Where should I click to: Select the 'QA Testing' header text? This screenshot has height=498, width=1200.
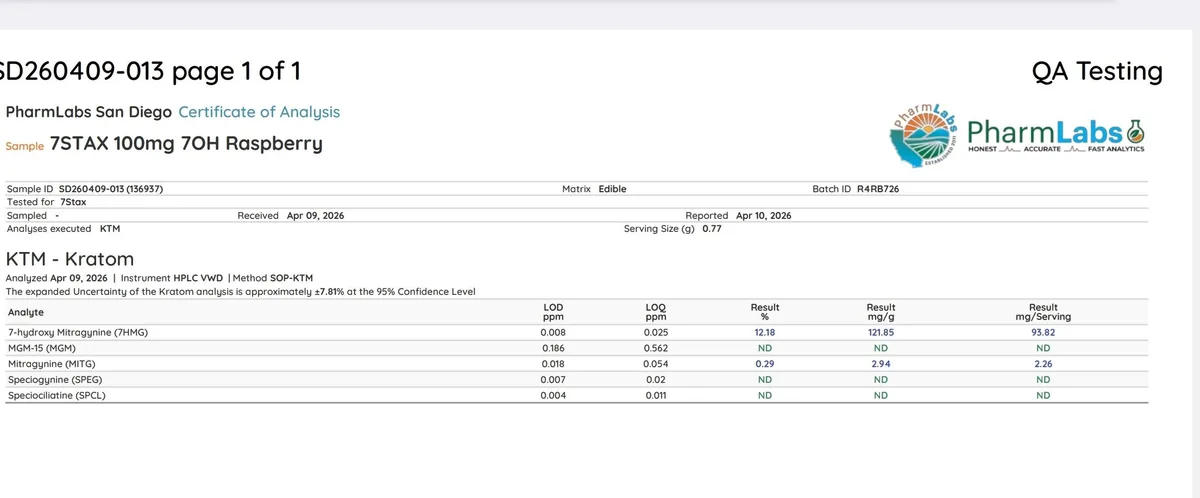tap(1097, 71)
